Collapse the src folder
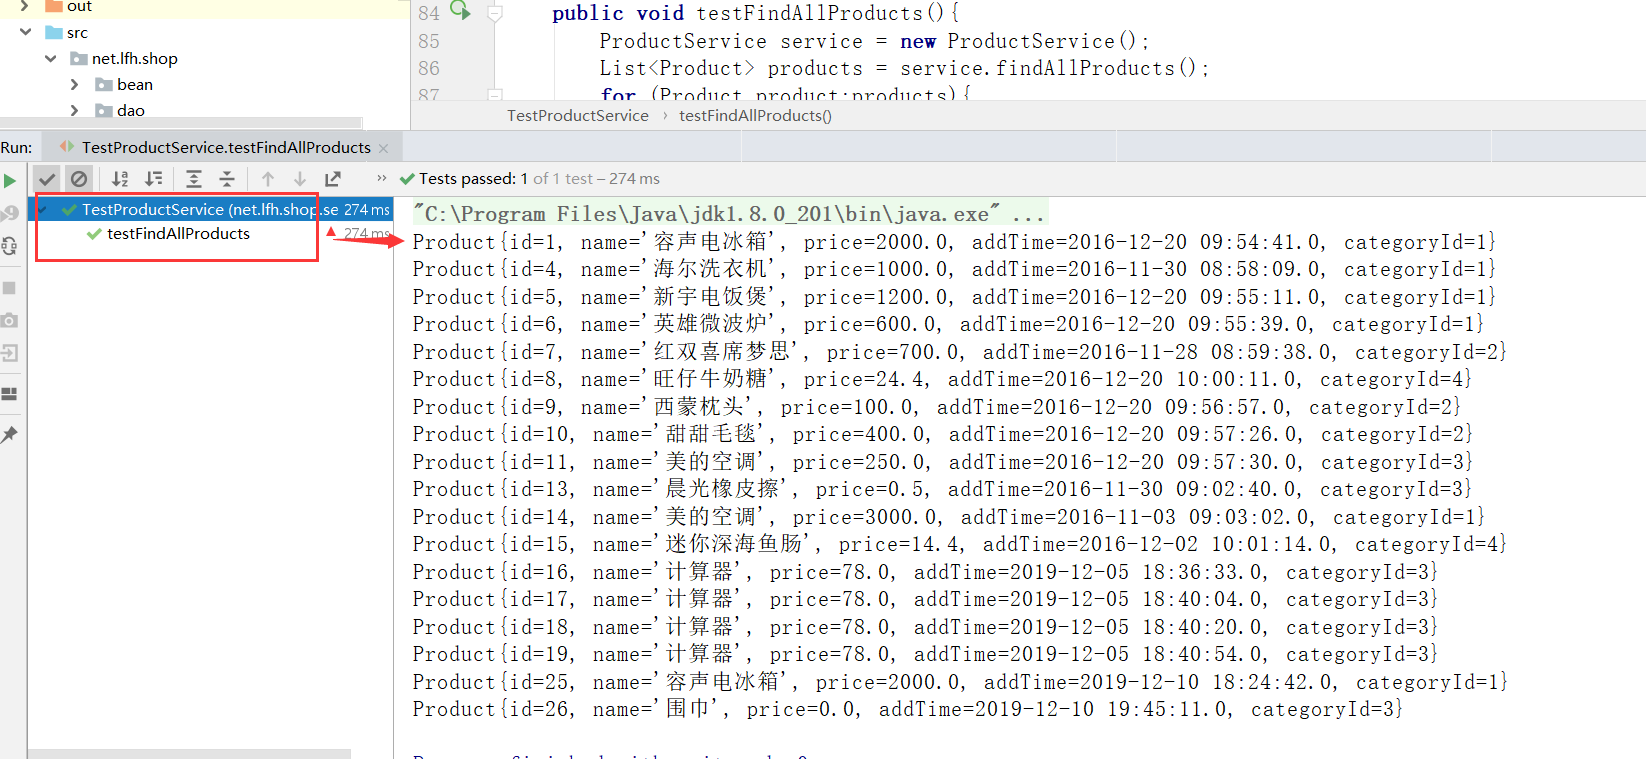The width and height of the screenshot is (1646, 759). coord(25,32)
